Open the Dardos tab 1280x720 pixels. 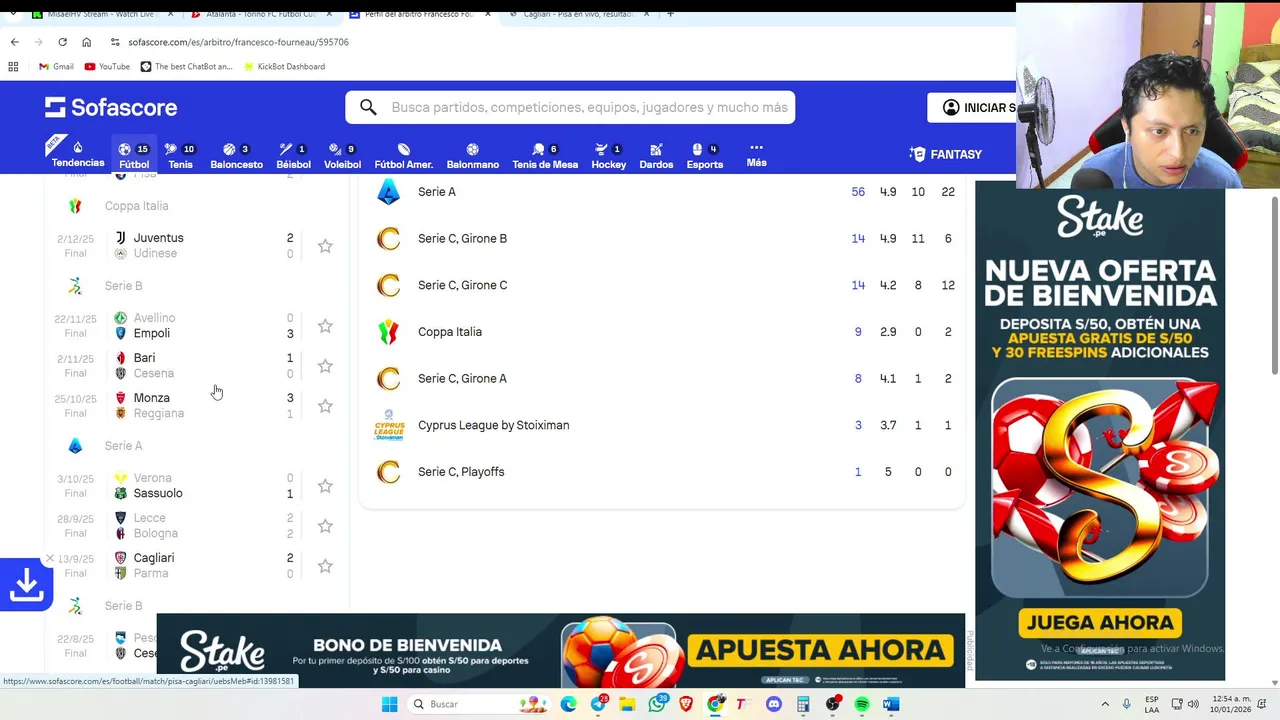coord(656,155)
